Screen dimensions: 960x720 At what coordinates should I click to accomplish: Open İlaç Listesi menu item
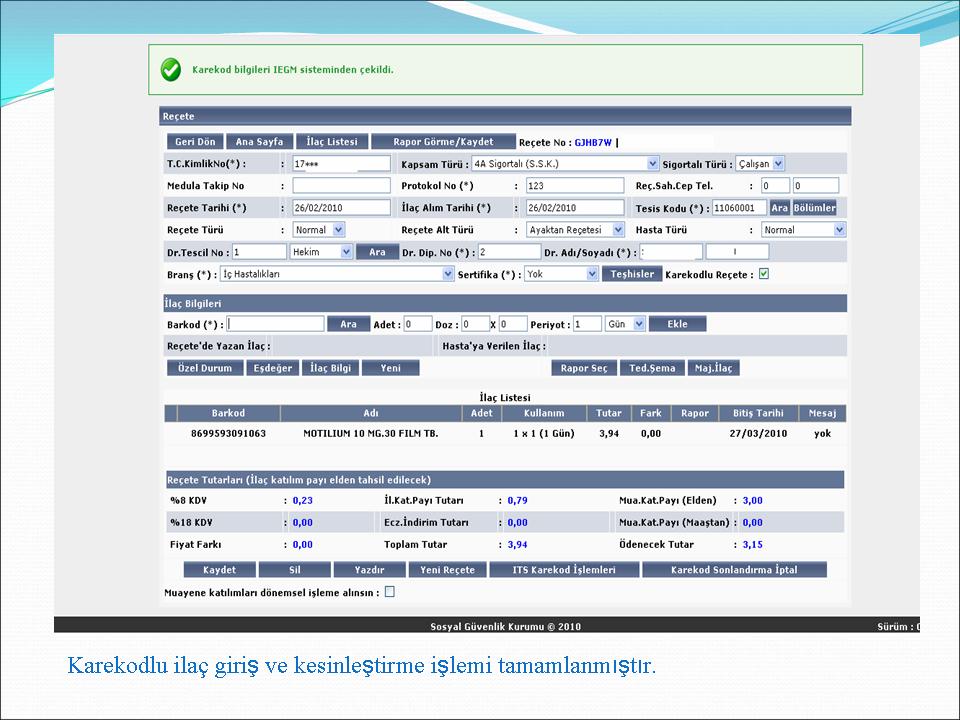[333, 142]
